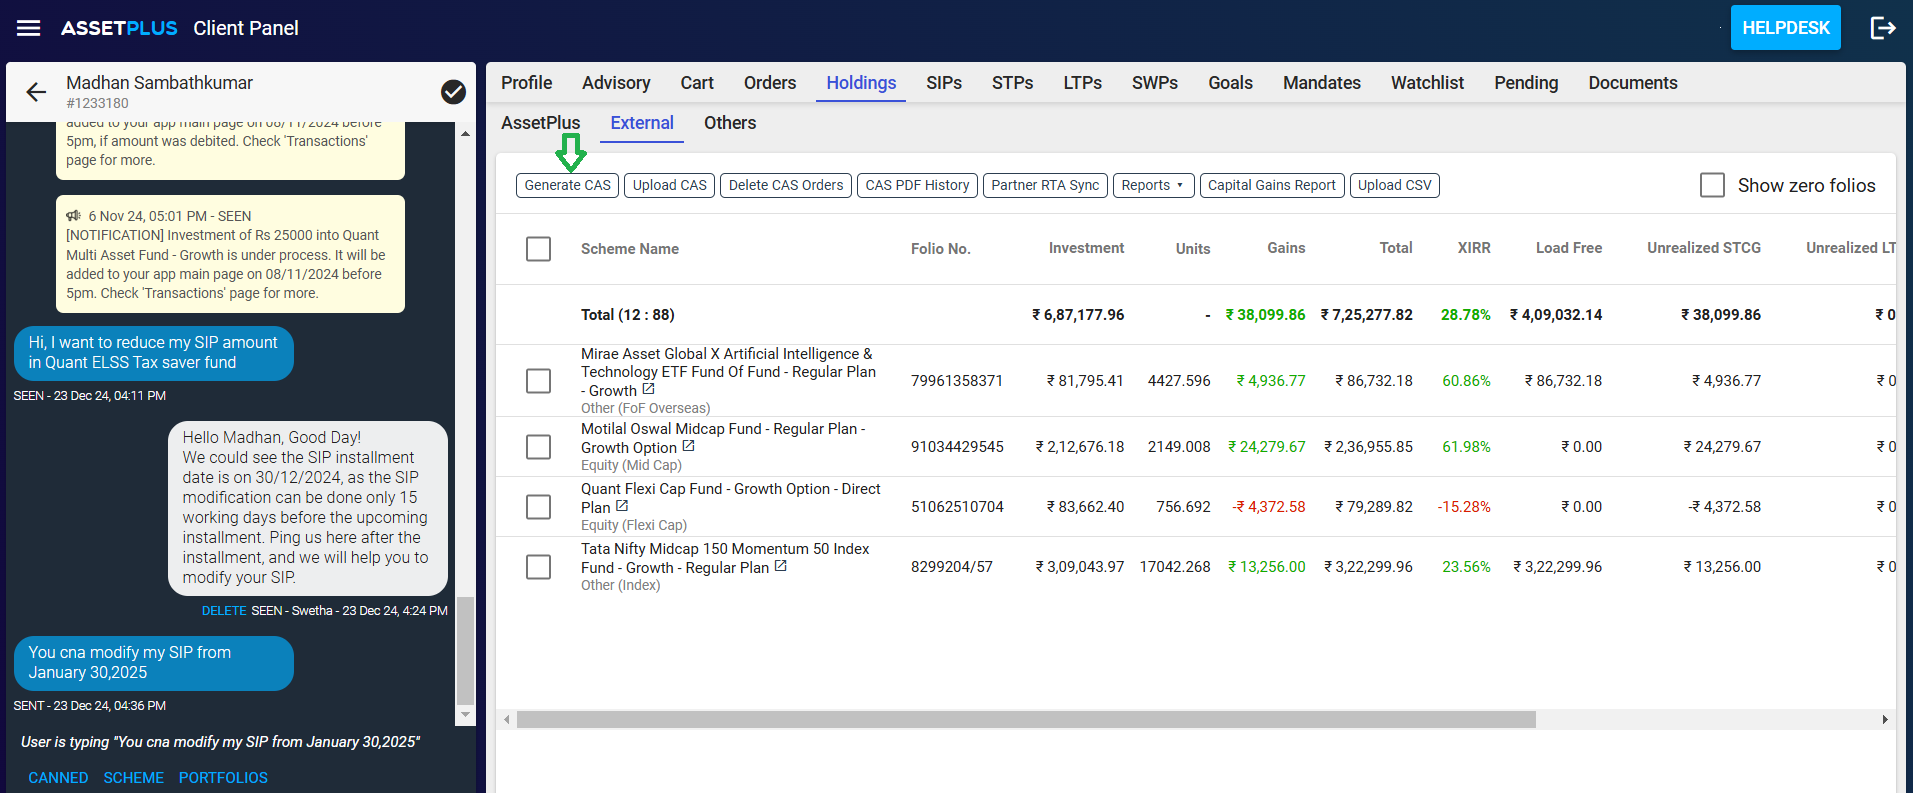Sort by the Scheme Name column header
Image resolution: width=1913 pixels, height=793 pixels.
(630, 248)
